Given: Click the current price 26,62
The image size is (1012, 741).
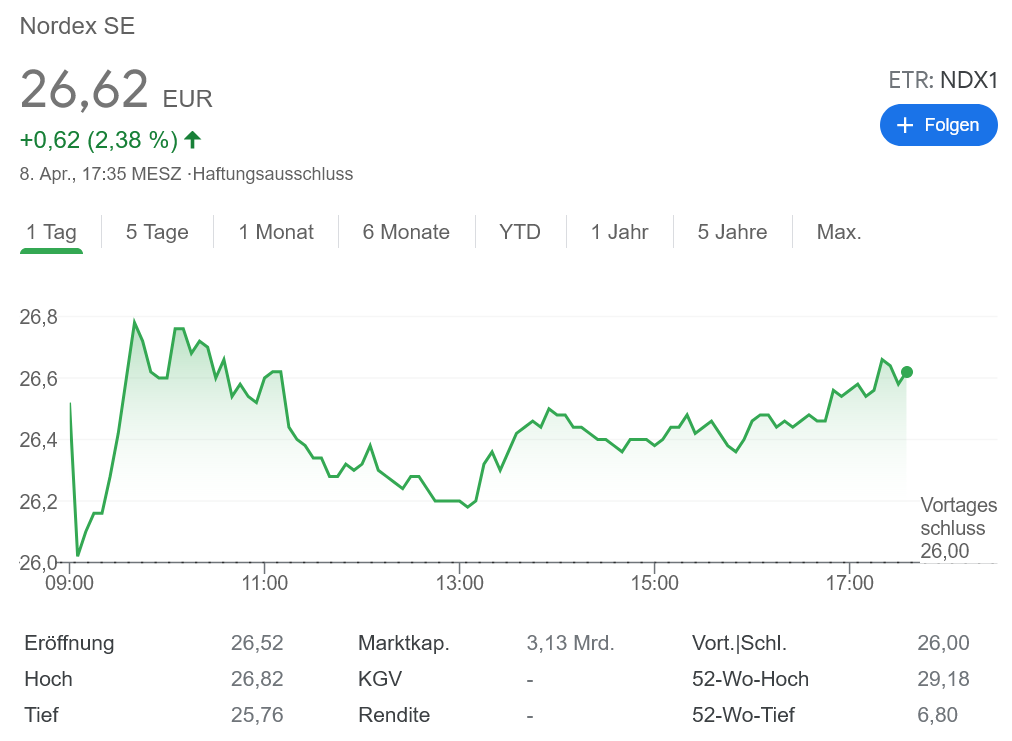Looking at the screenshot, I should point(85,90).
